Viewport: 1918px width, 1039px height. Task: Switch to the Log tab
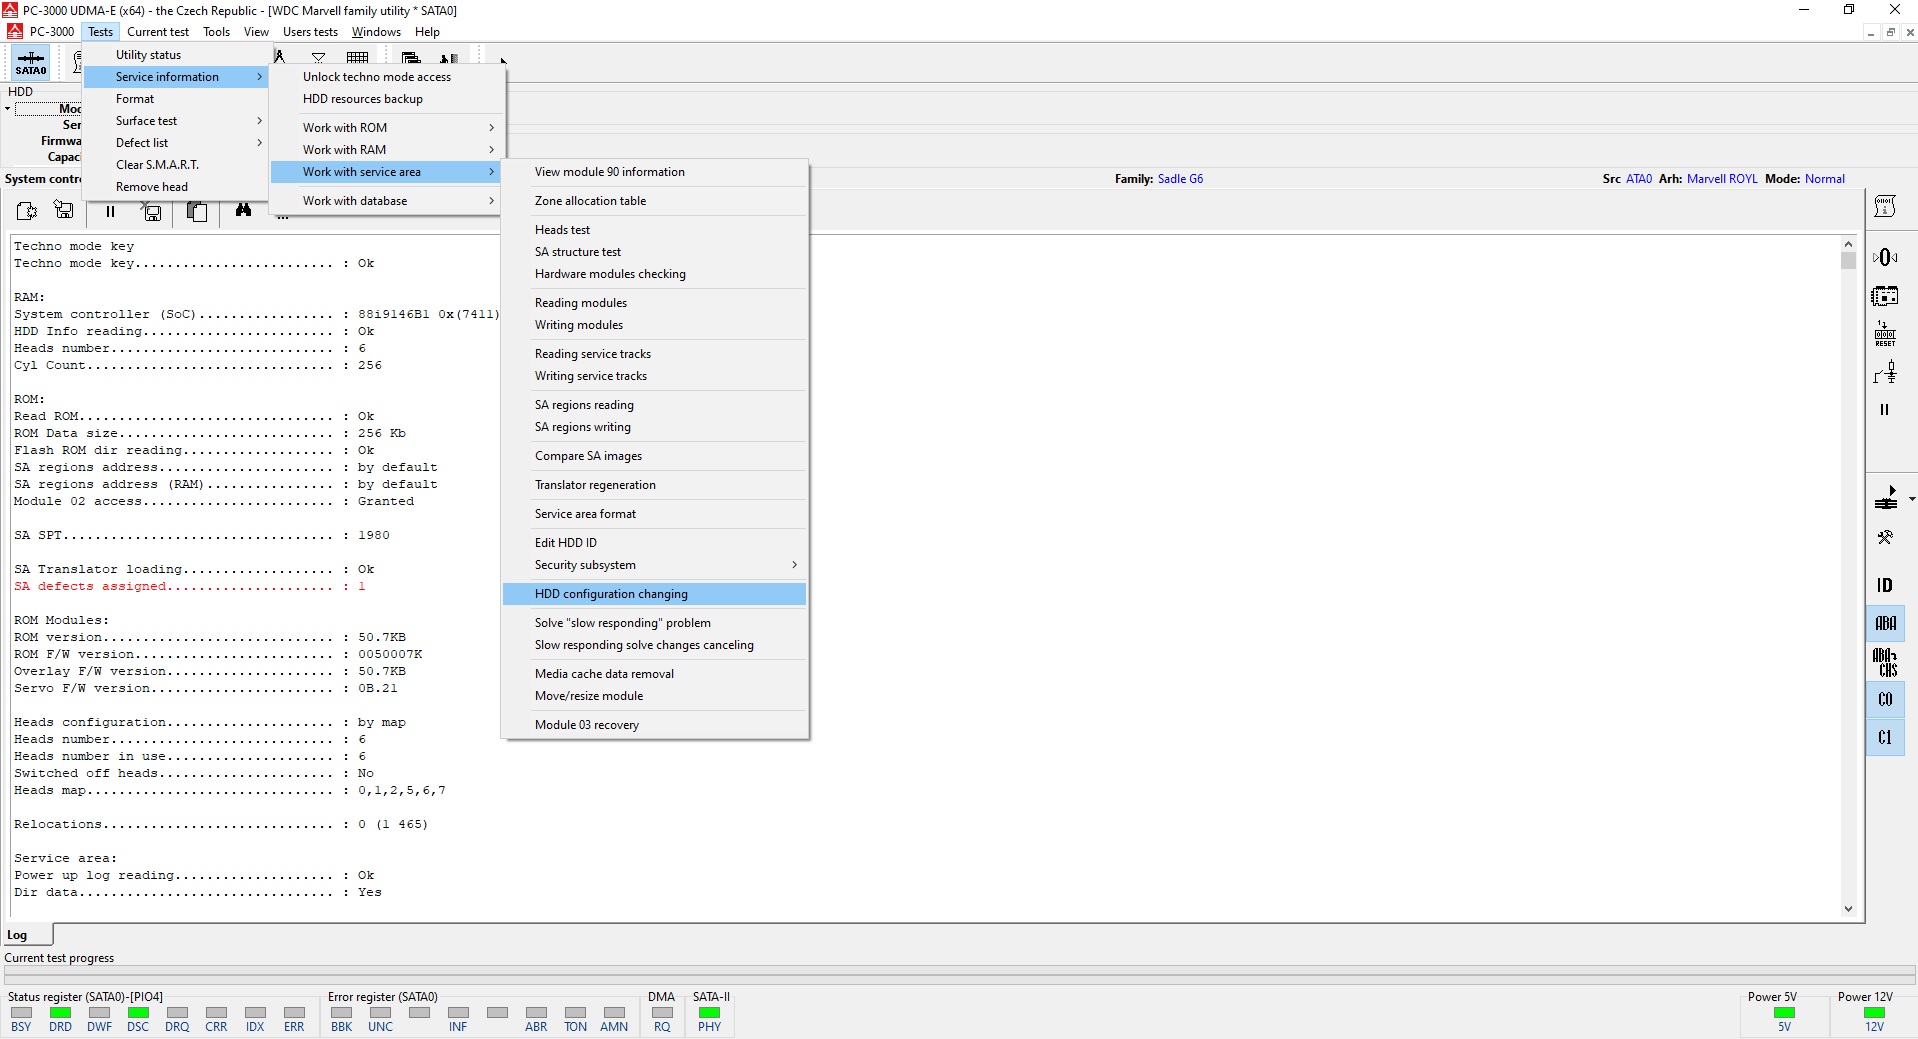(x=18, y=935)
